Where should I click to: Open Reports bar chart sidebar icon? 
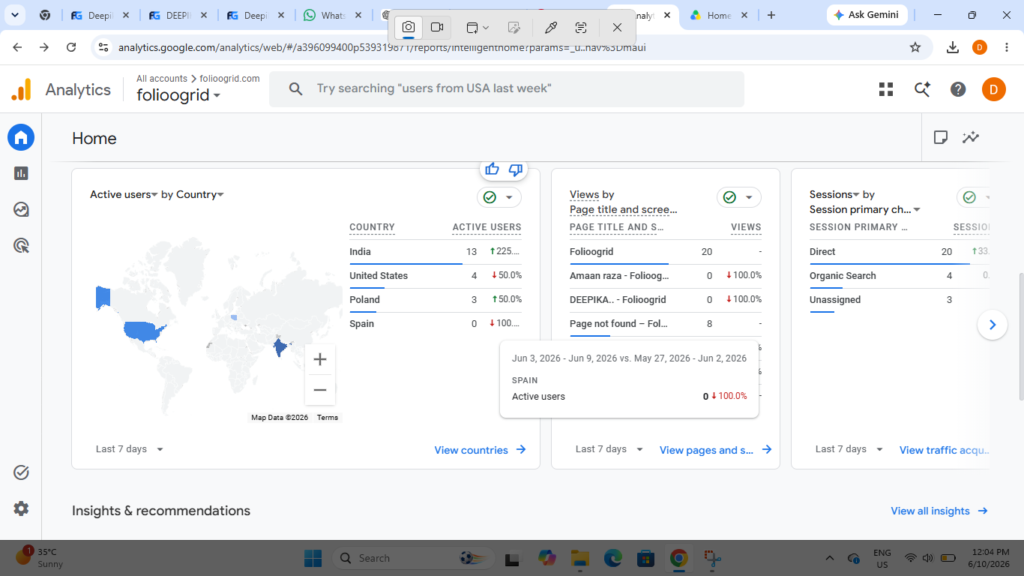[x=21, y=173]
